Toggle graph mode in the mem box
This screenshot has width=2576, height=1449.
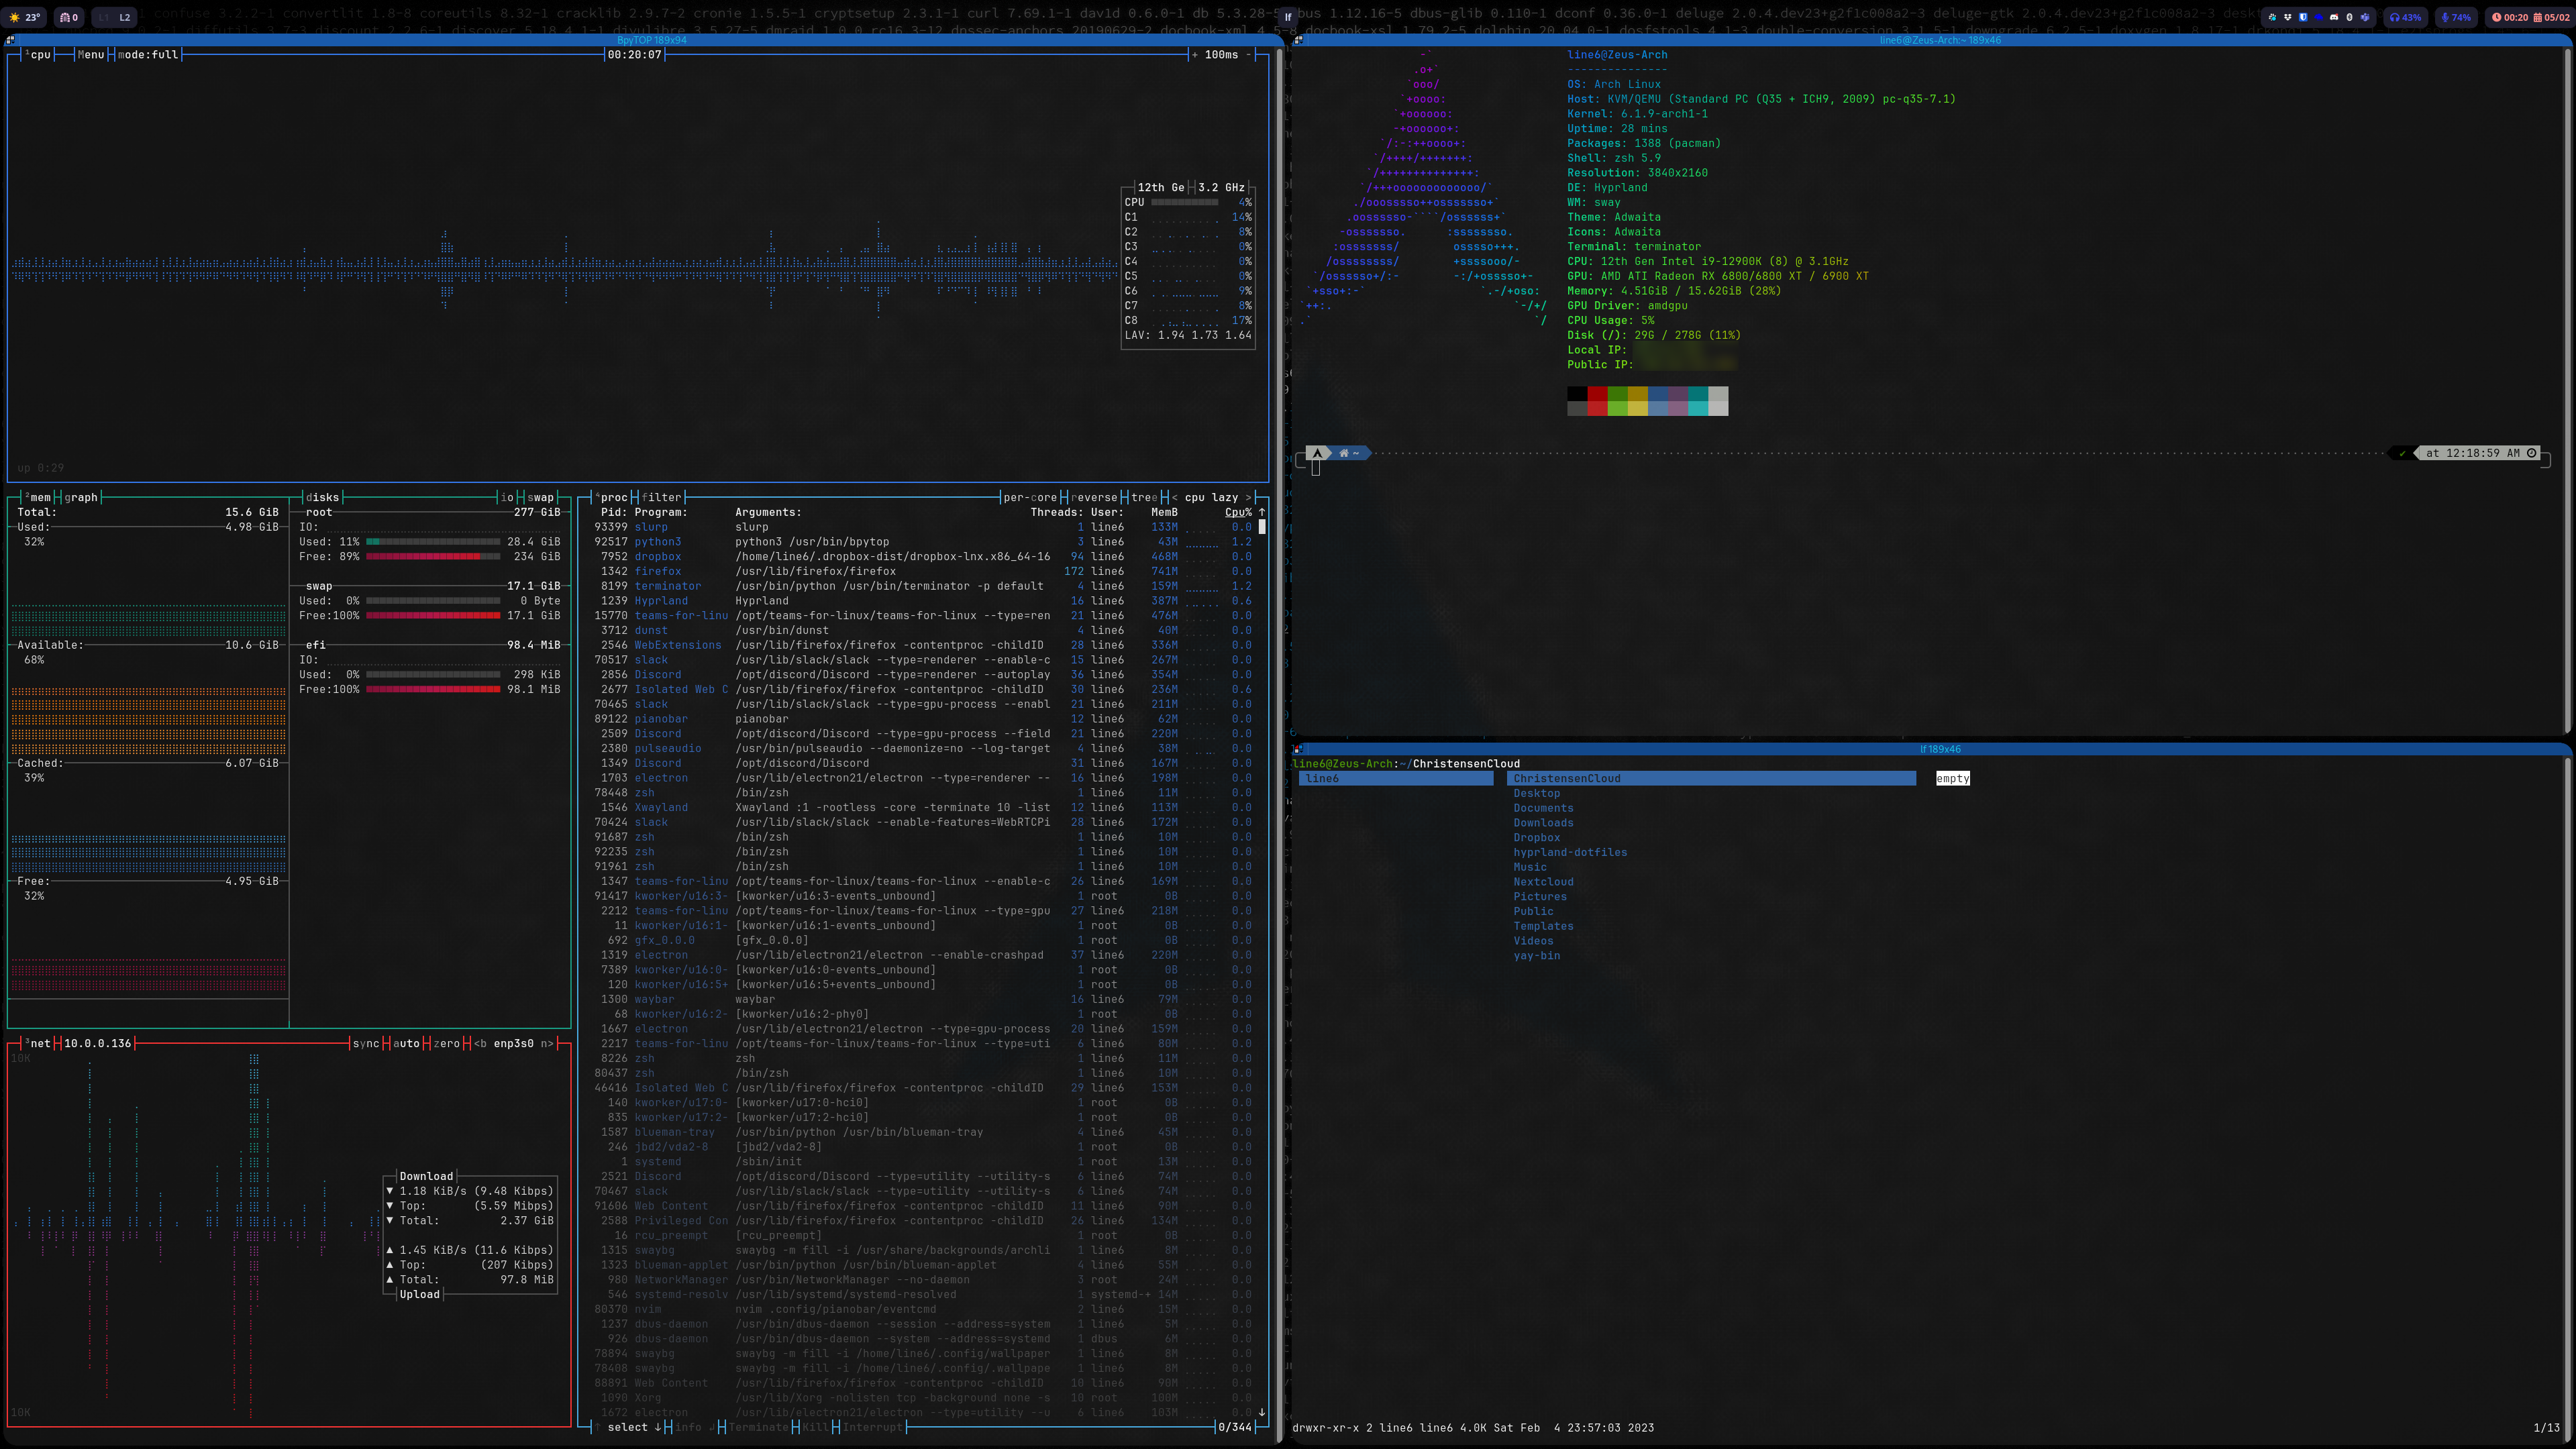pos(82,497)
